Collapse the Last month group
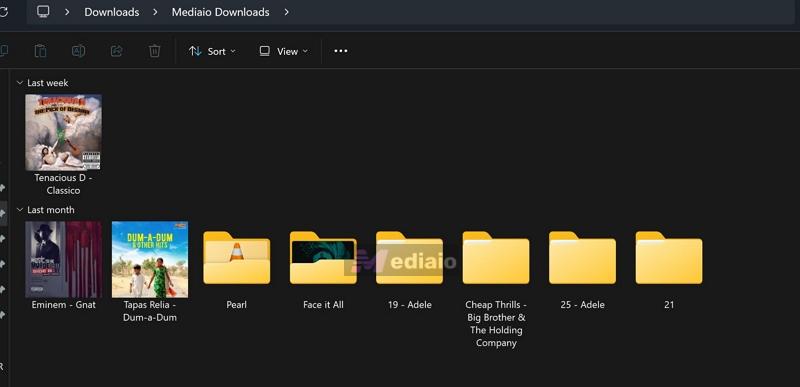 pyautogui.click(x=20, y=210)
